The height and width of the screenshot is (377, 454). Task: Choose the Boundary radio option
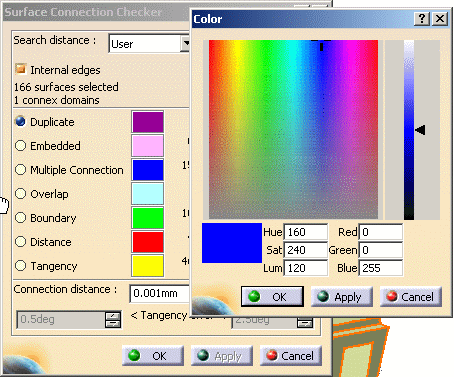(x=21, y=218)
